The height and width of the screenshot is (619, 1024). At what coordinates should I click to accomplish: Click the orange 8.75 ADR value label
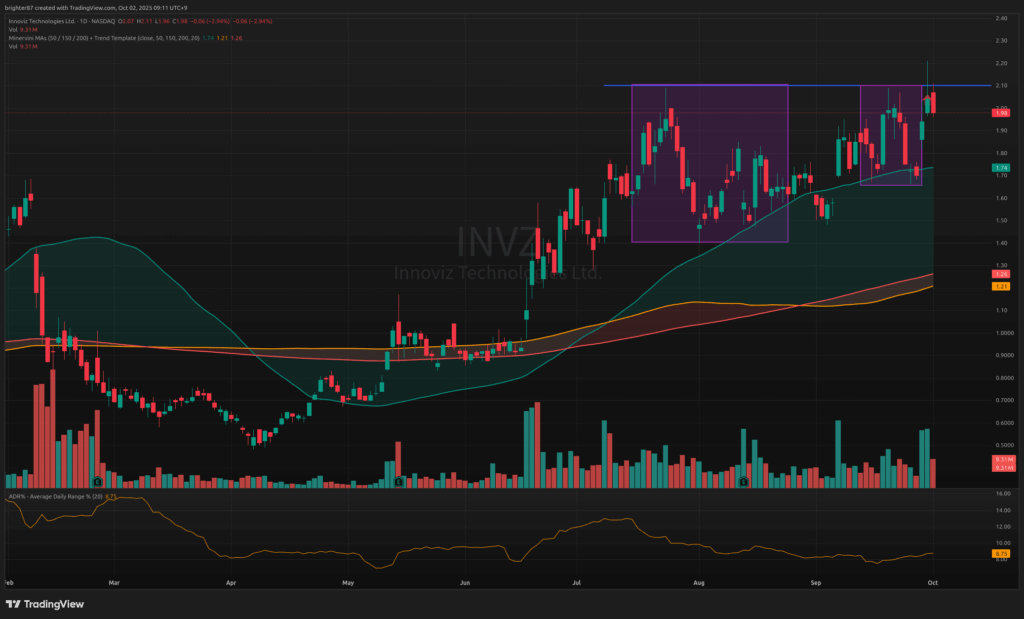point(1001,553)
